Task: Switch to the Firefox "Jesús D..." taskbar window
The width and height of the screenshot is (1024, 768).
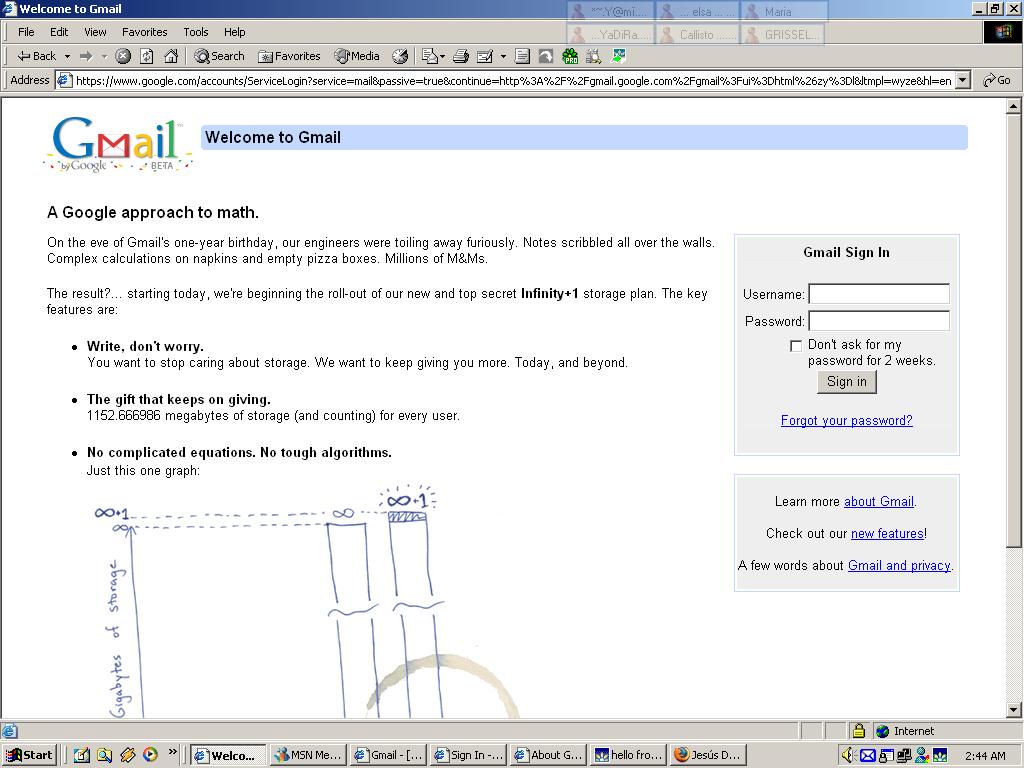Action: tap(709, 755)
